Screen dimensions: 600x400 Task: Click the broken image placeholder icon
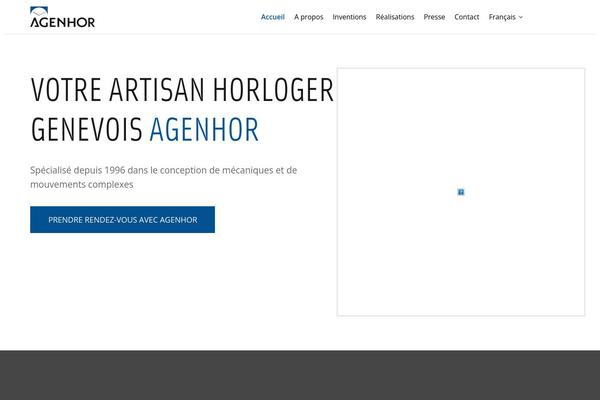tap(461, 192)
